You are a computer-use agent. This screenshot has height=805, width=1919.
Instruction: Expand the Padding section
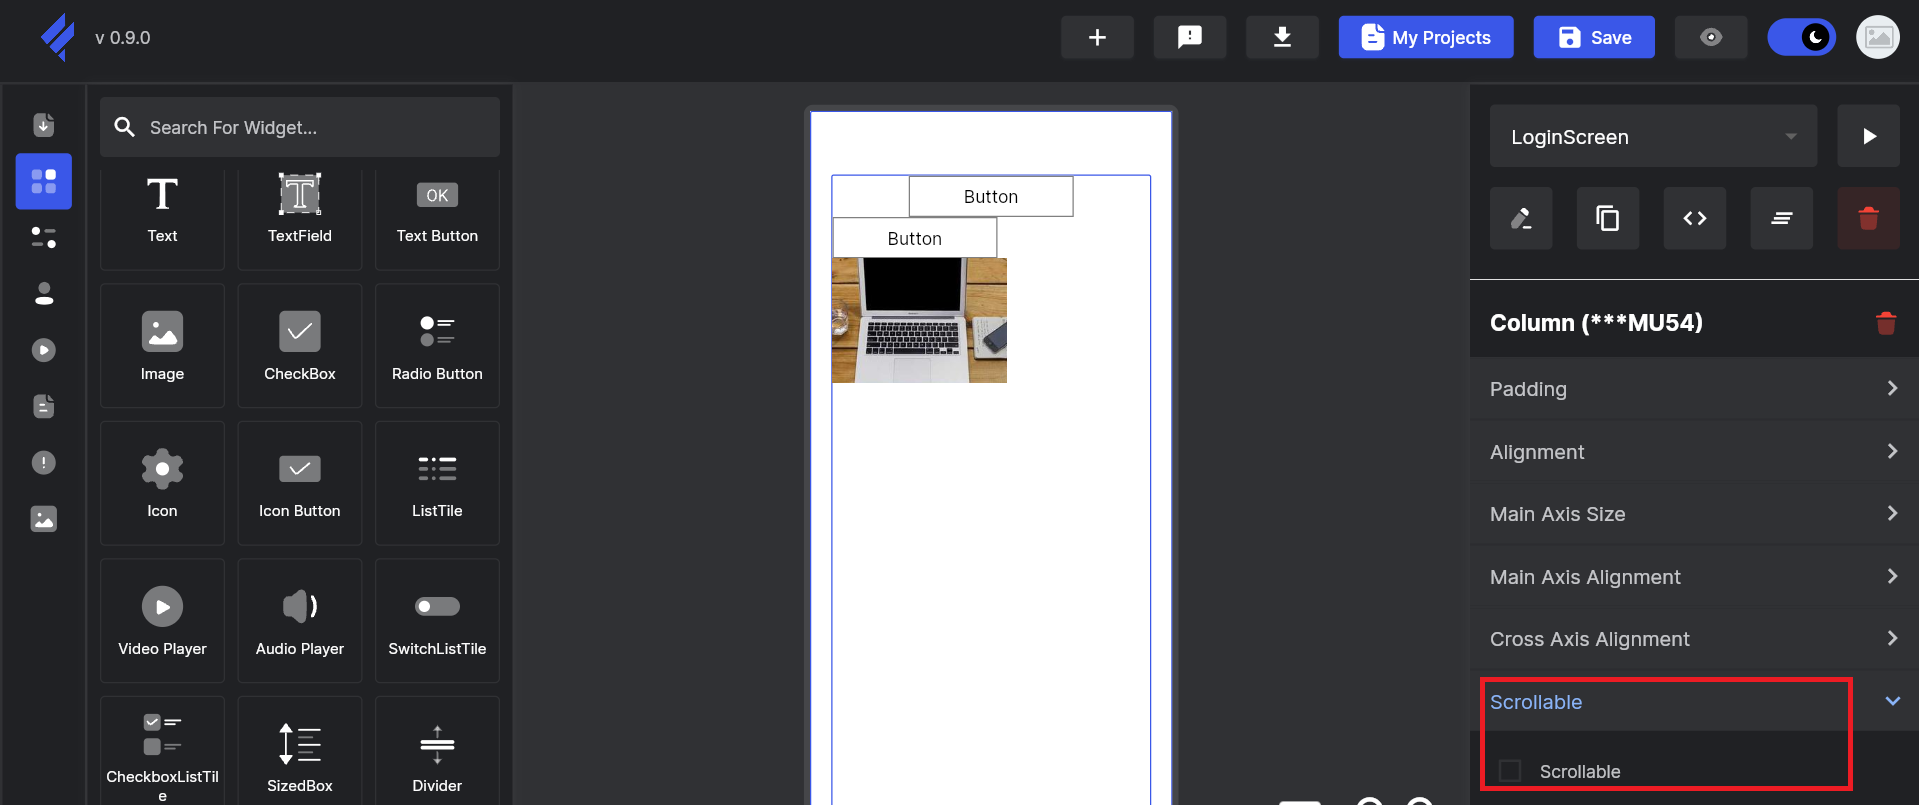coord(1692,389)
